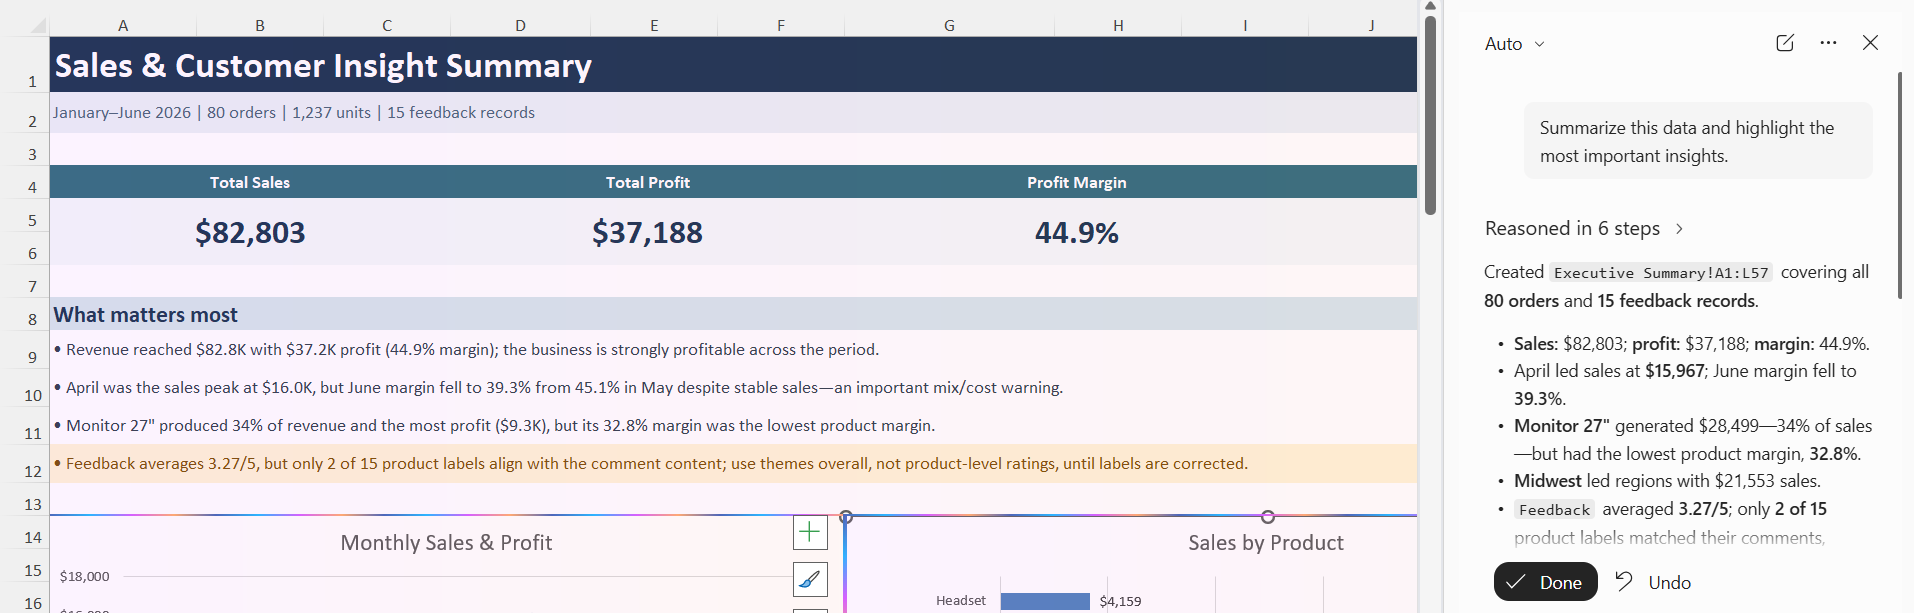1914x613 pixels.
Task: Select the What matters most heading
Action: pyautogui.click(x=733, y=314)
